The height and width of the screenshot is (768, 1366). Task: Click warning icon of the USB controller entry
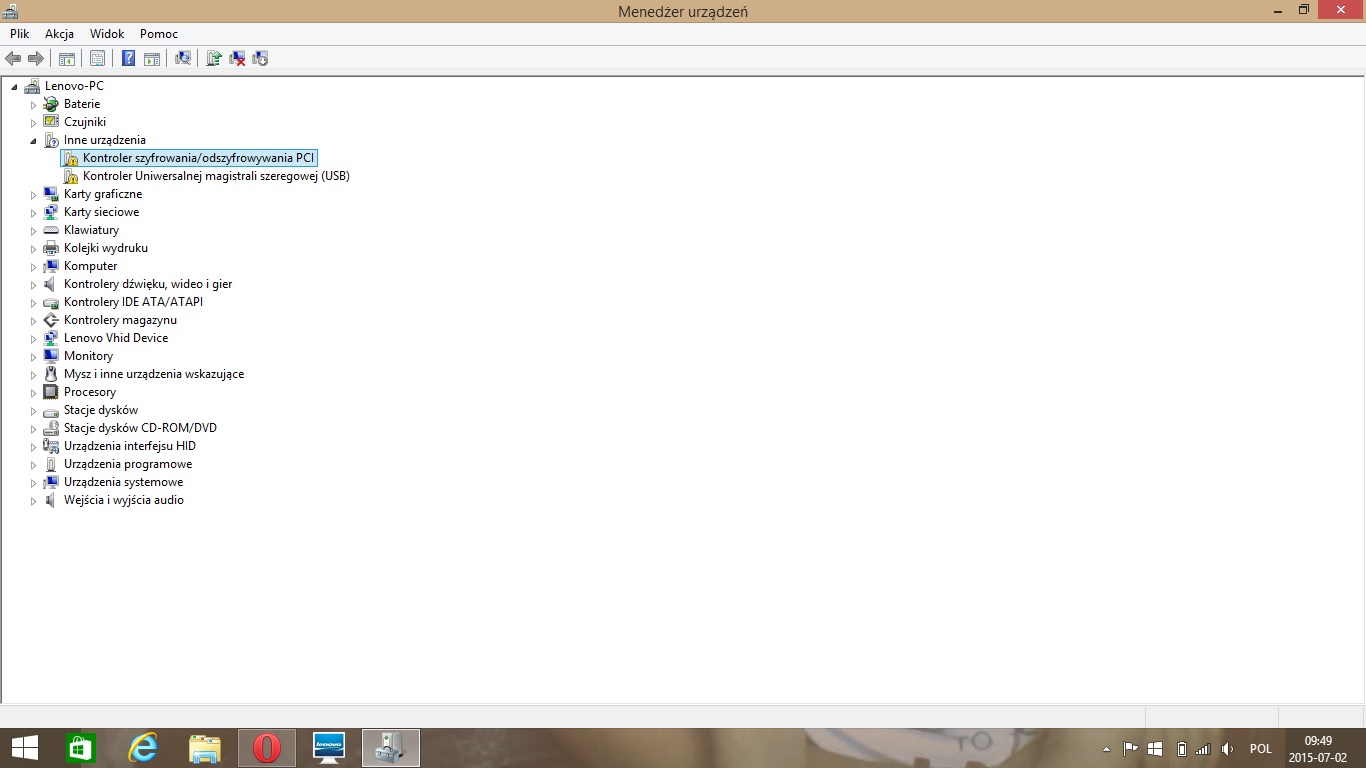pos(70,176)
